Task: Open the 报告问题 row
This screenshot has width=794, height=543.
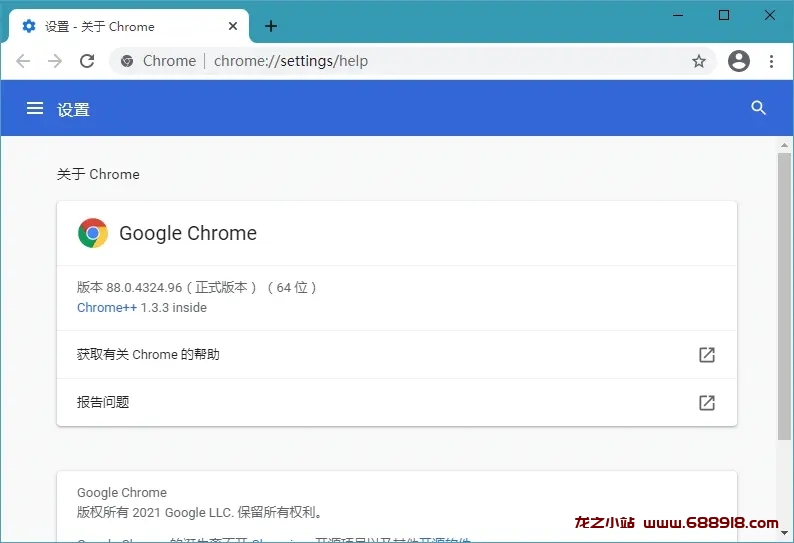Action: pyautogui.click(x=396, y=403)
